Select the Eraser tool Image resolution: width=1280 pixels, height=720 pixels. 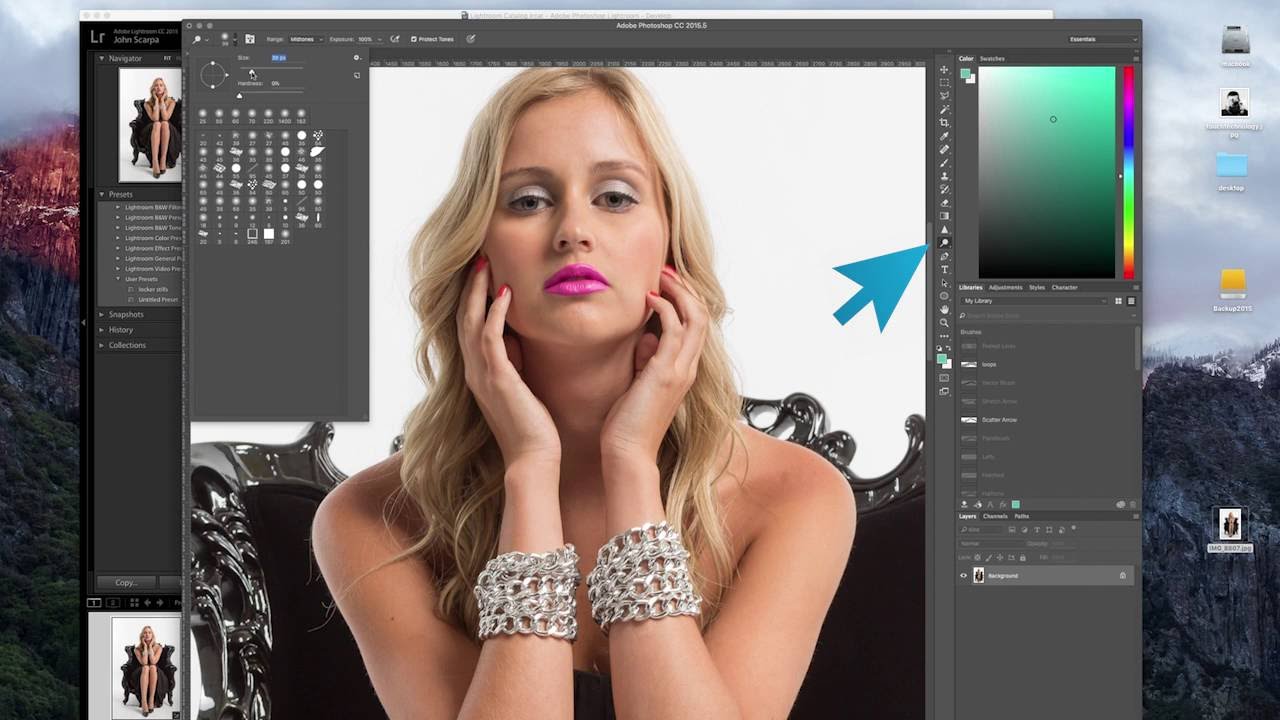coord(944,202)
